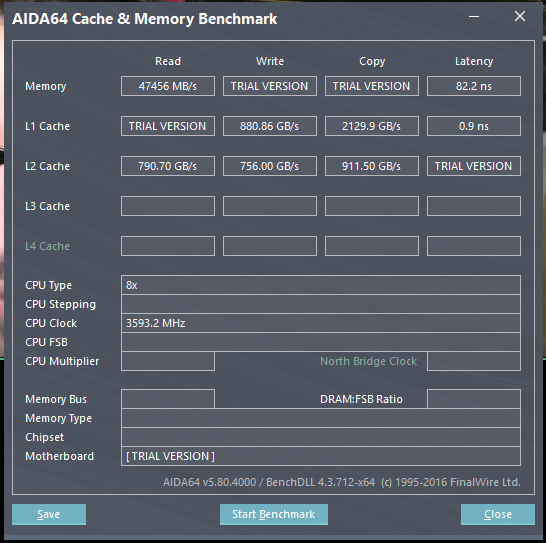This screenshot has height=543, width=546.
Task: Click the empty Memory Bus field
Action: point(168,399)
